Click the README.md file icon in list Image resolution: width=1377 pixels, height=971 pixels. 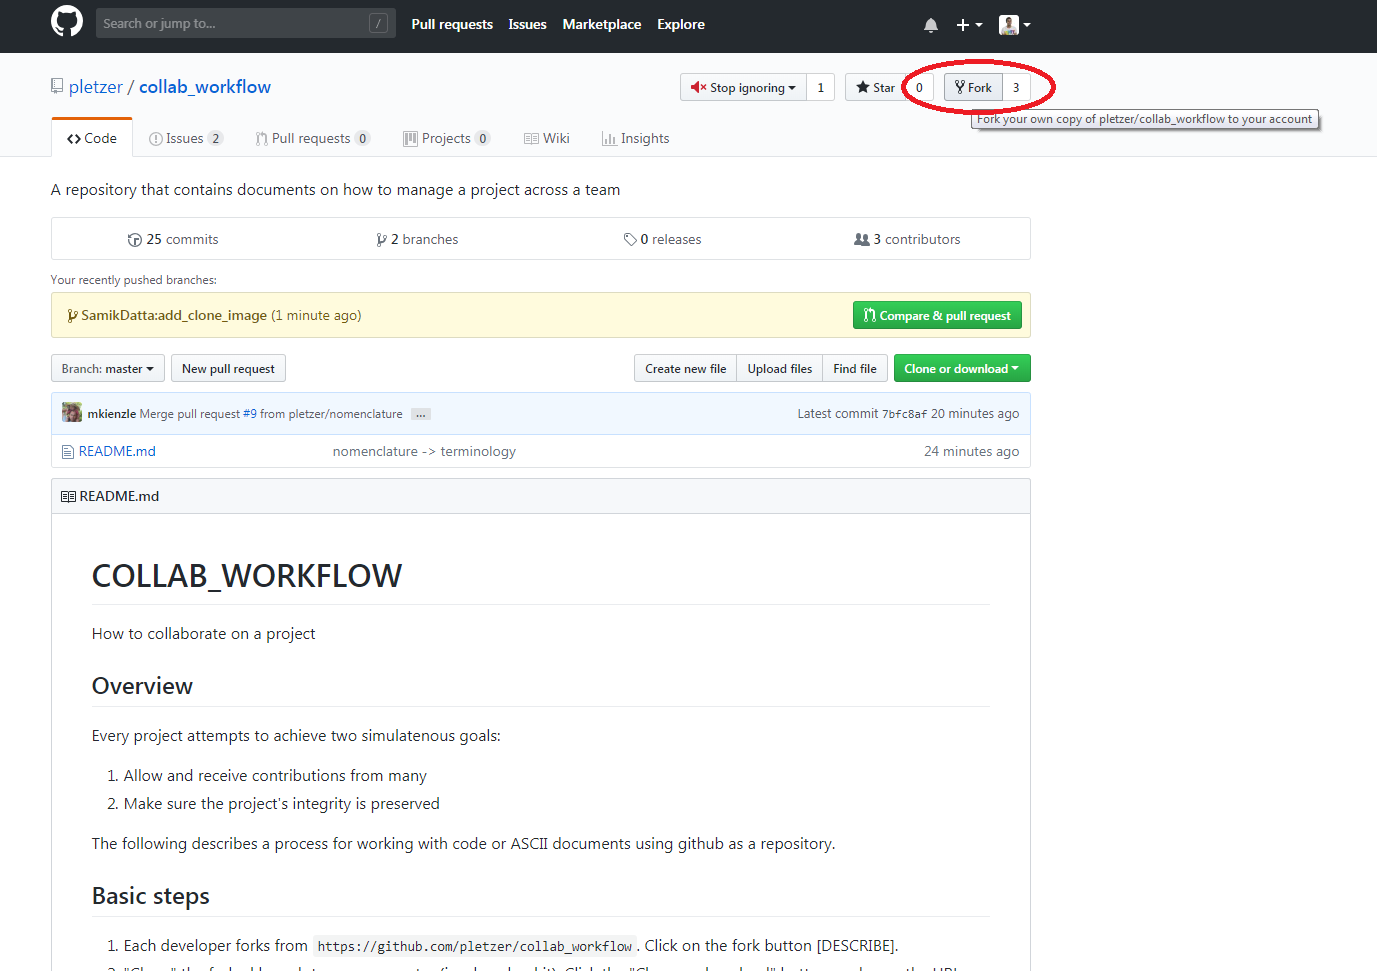click(68, 451)
